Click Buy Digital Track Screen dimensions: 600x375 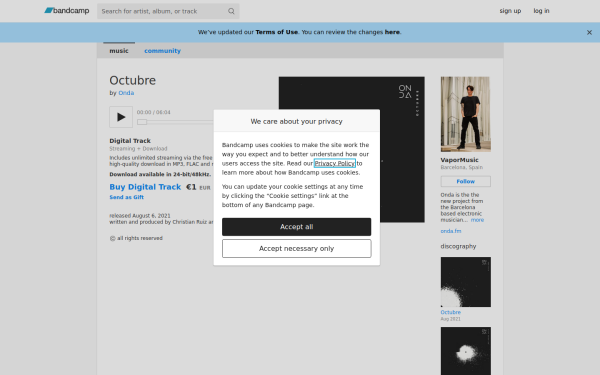(145, 187)
